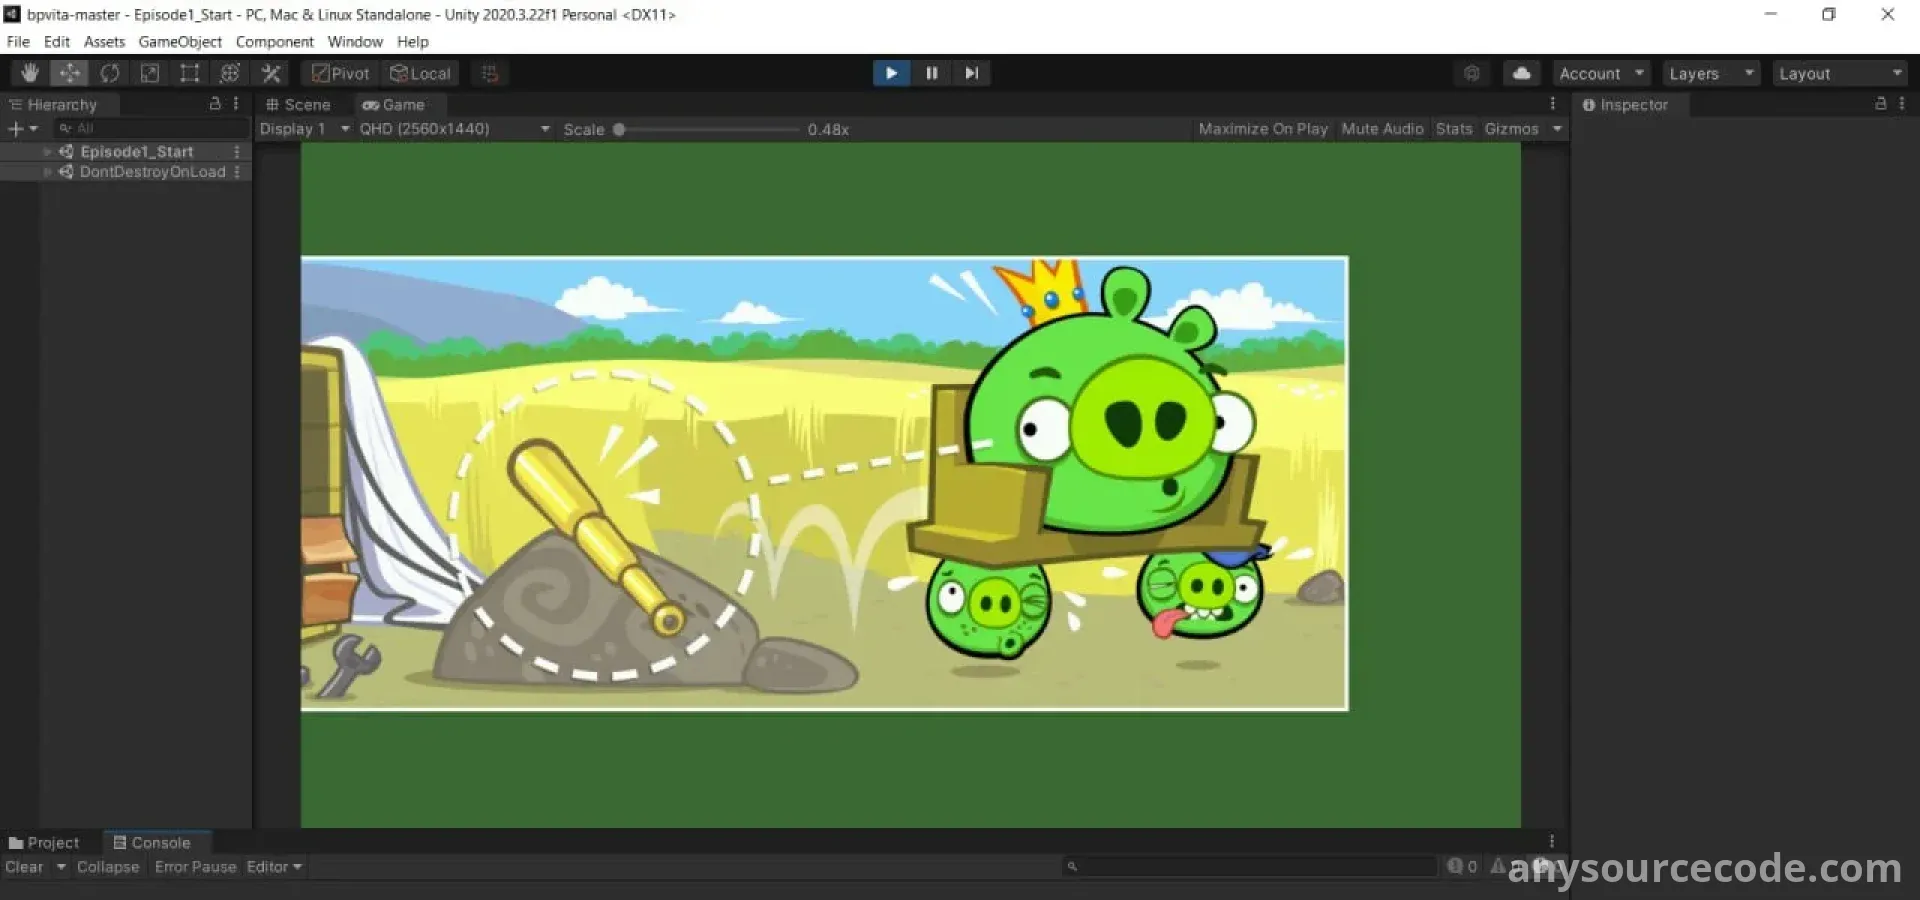Select the Rotate tool
This screenshot has width=1920, height=900.
[x=110, y=73]
